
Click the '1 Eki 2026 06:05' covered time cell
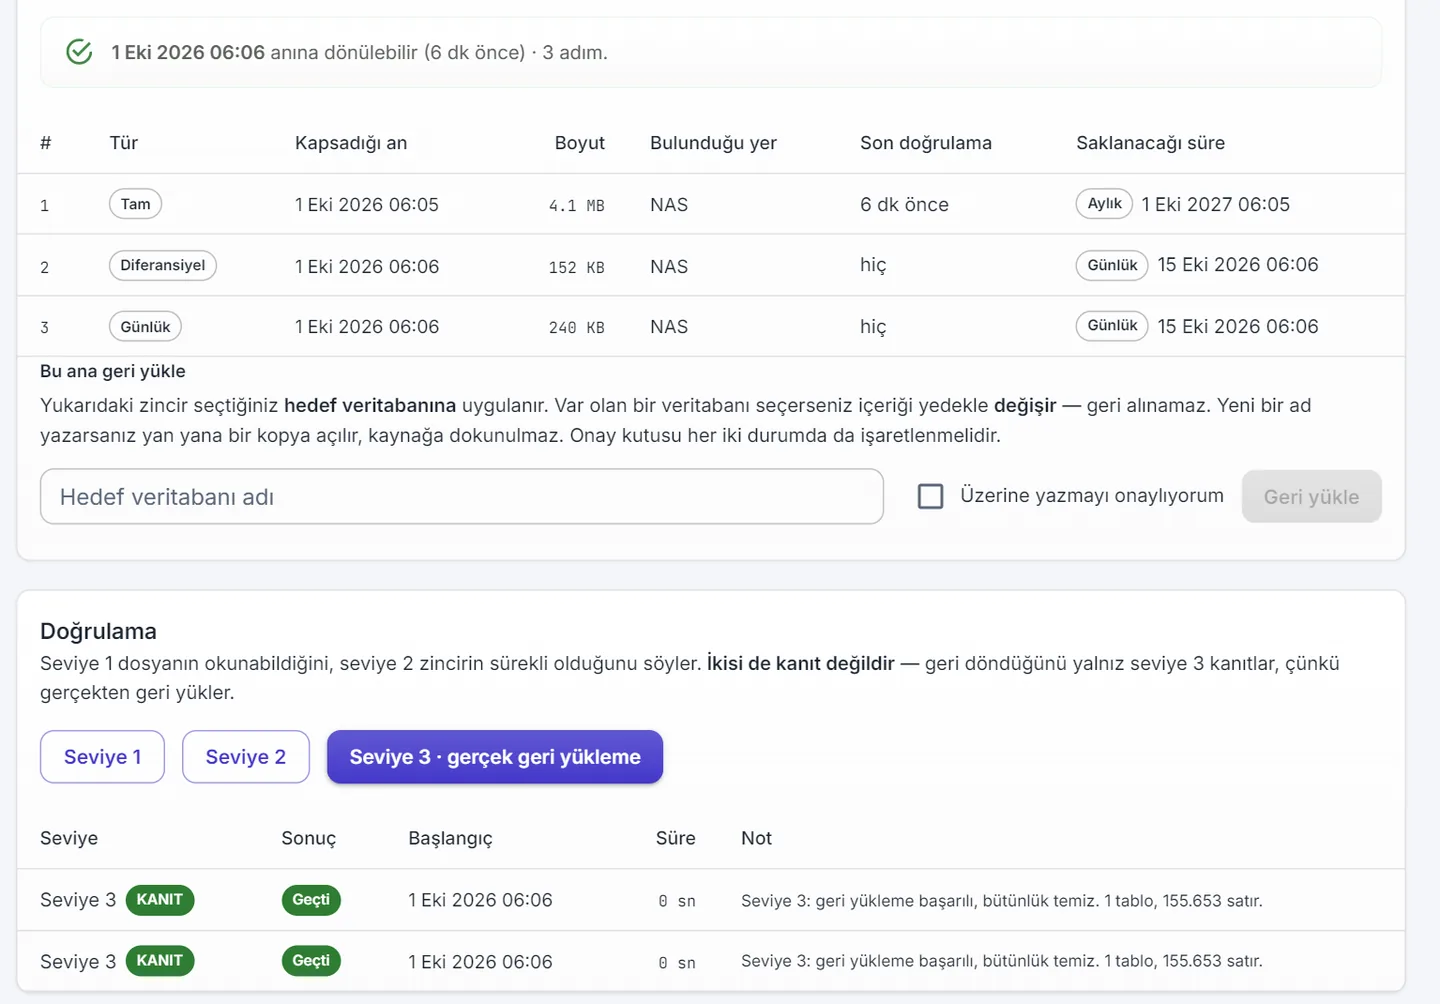point(367,204)
